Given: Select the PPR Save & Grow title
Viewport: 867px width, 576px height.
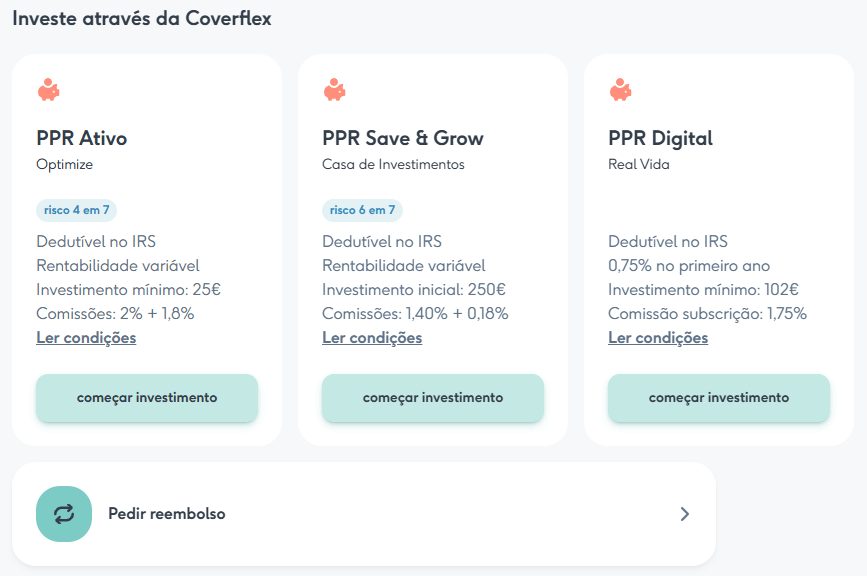Looking at the screenshot, I should [x=402, y=138].
